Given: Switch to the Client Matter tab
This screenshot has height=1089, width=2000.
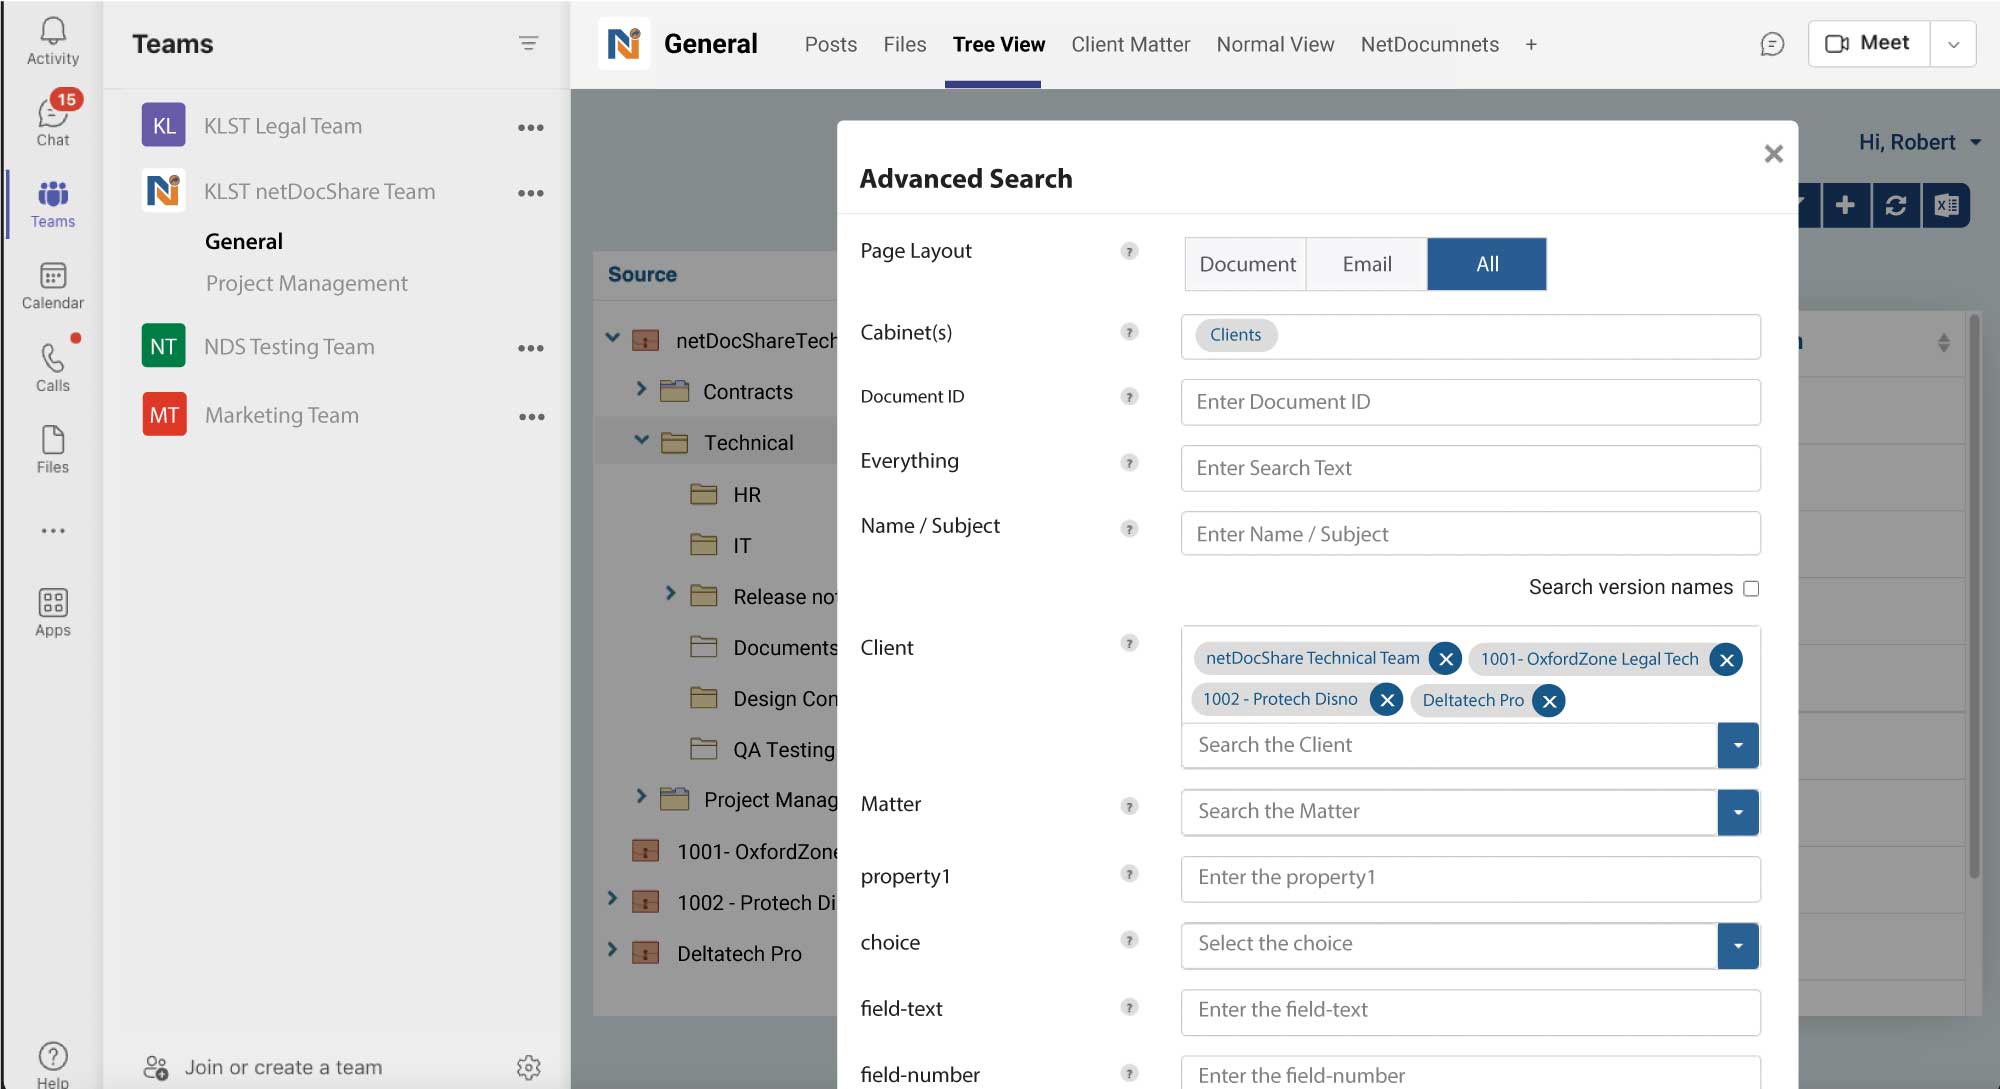Looking at the screenshot, I should click(x=1130, y=44).
